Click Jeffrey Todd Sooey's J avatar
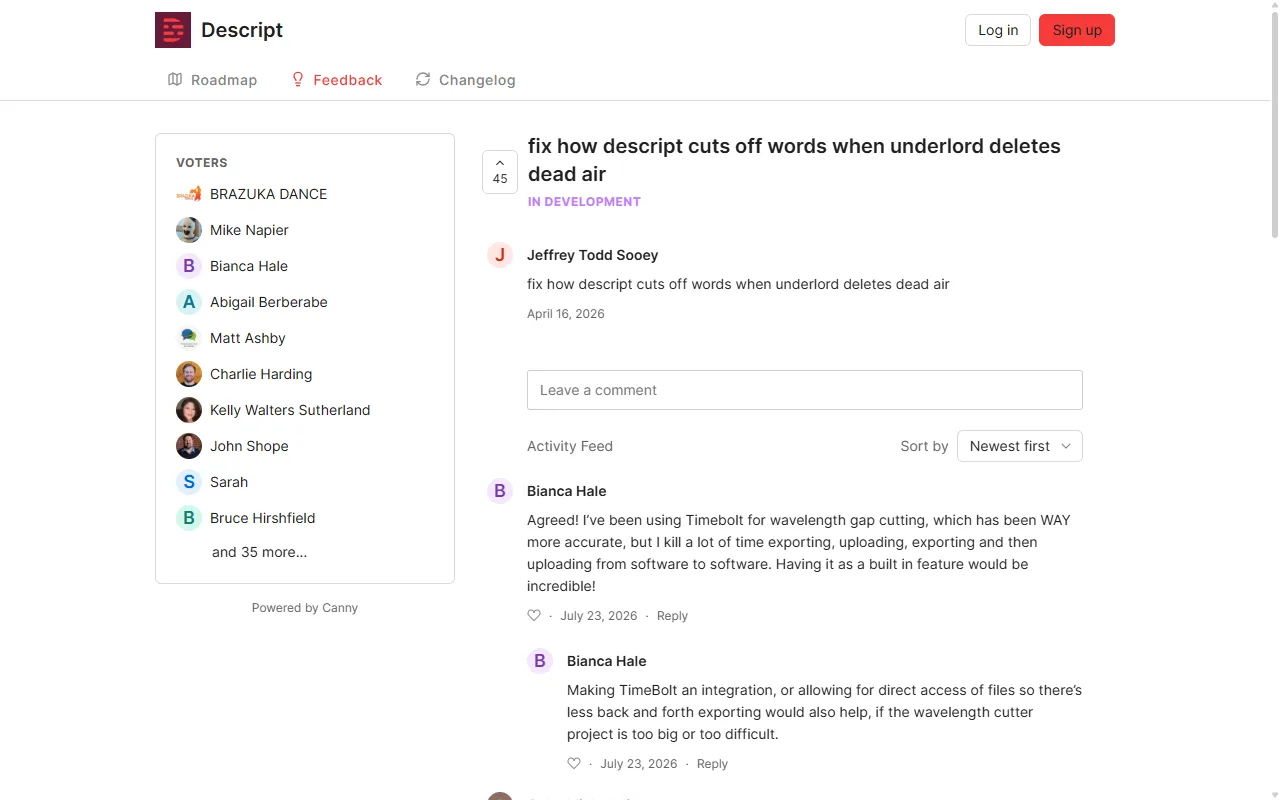The image size is (1280, 800). coord(500,255)
